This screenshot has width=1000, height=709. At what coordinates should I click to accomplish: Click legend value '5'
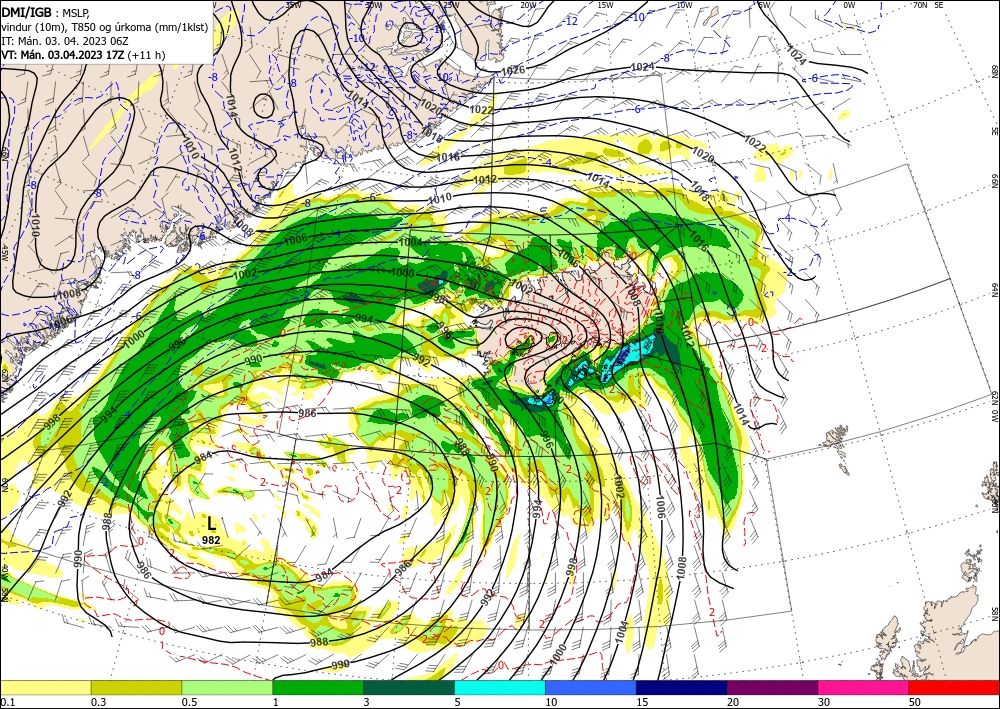pyautogui.click(x=457, y=702)
